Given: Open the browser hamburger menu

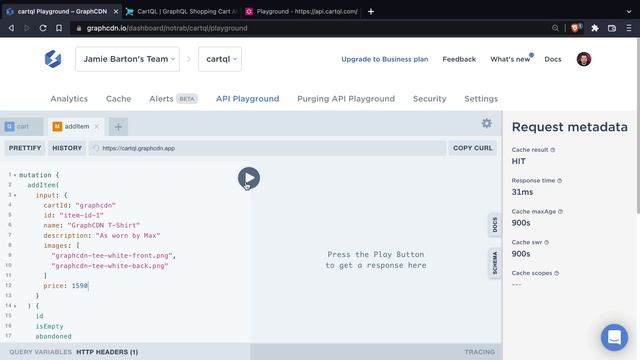Looking at the screenshot, I should click(x=629, y=28).
